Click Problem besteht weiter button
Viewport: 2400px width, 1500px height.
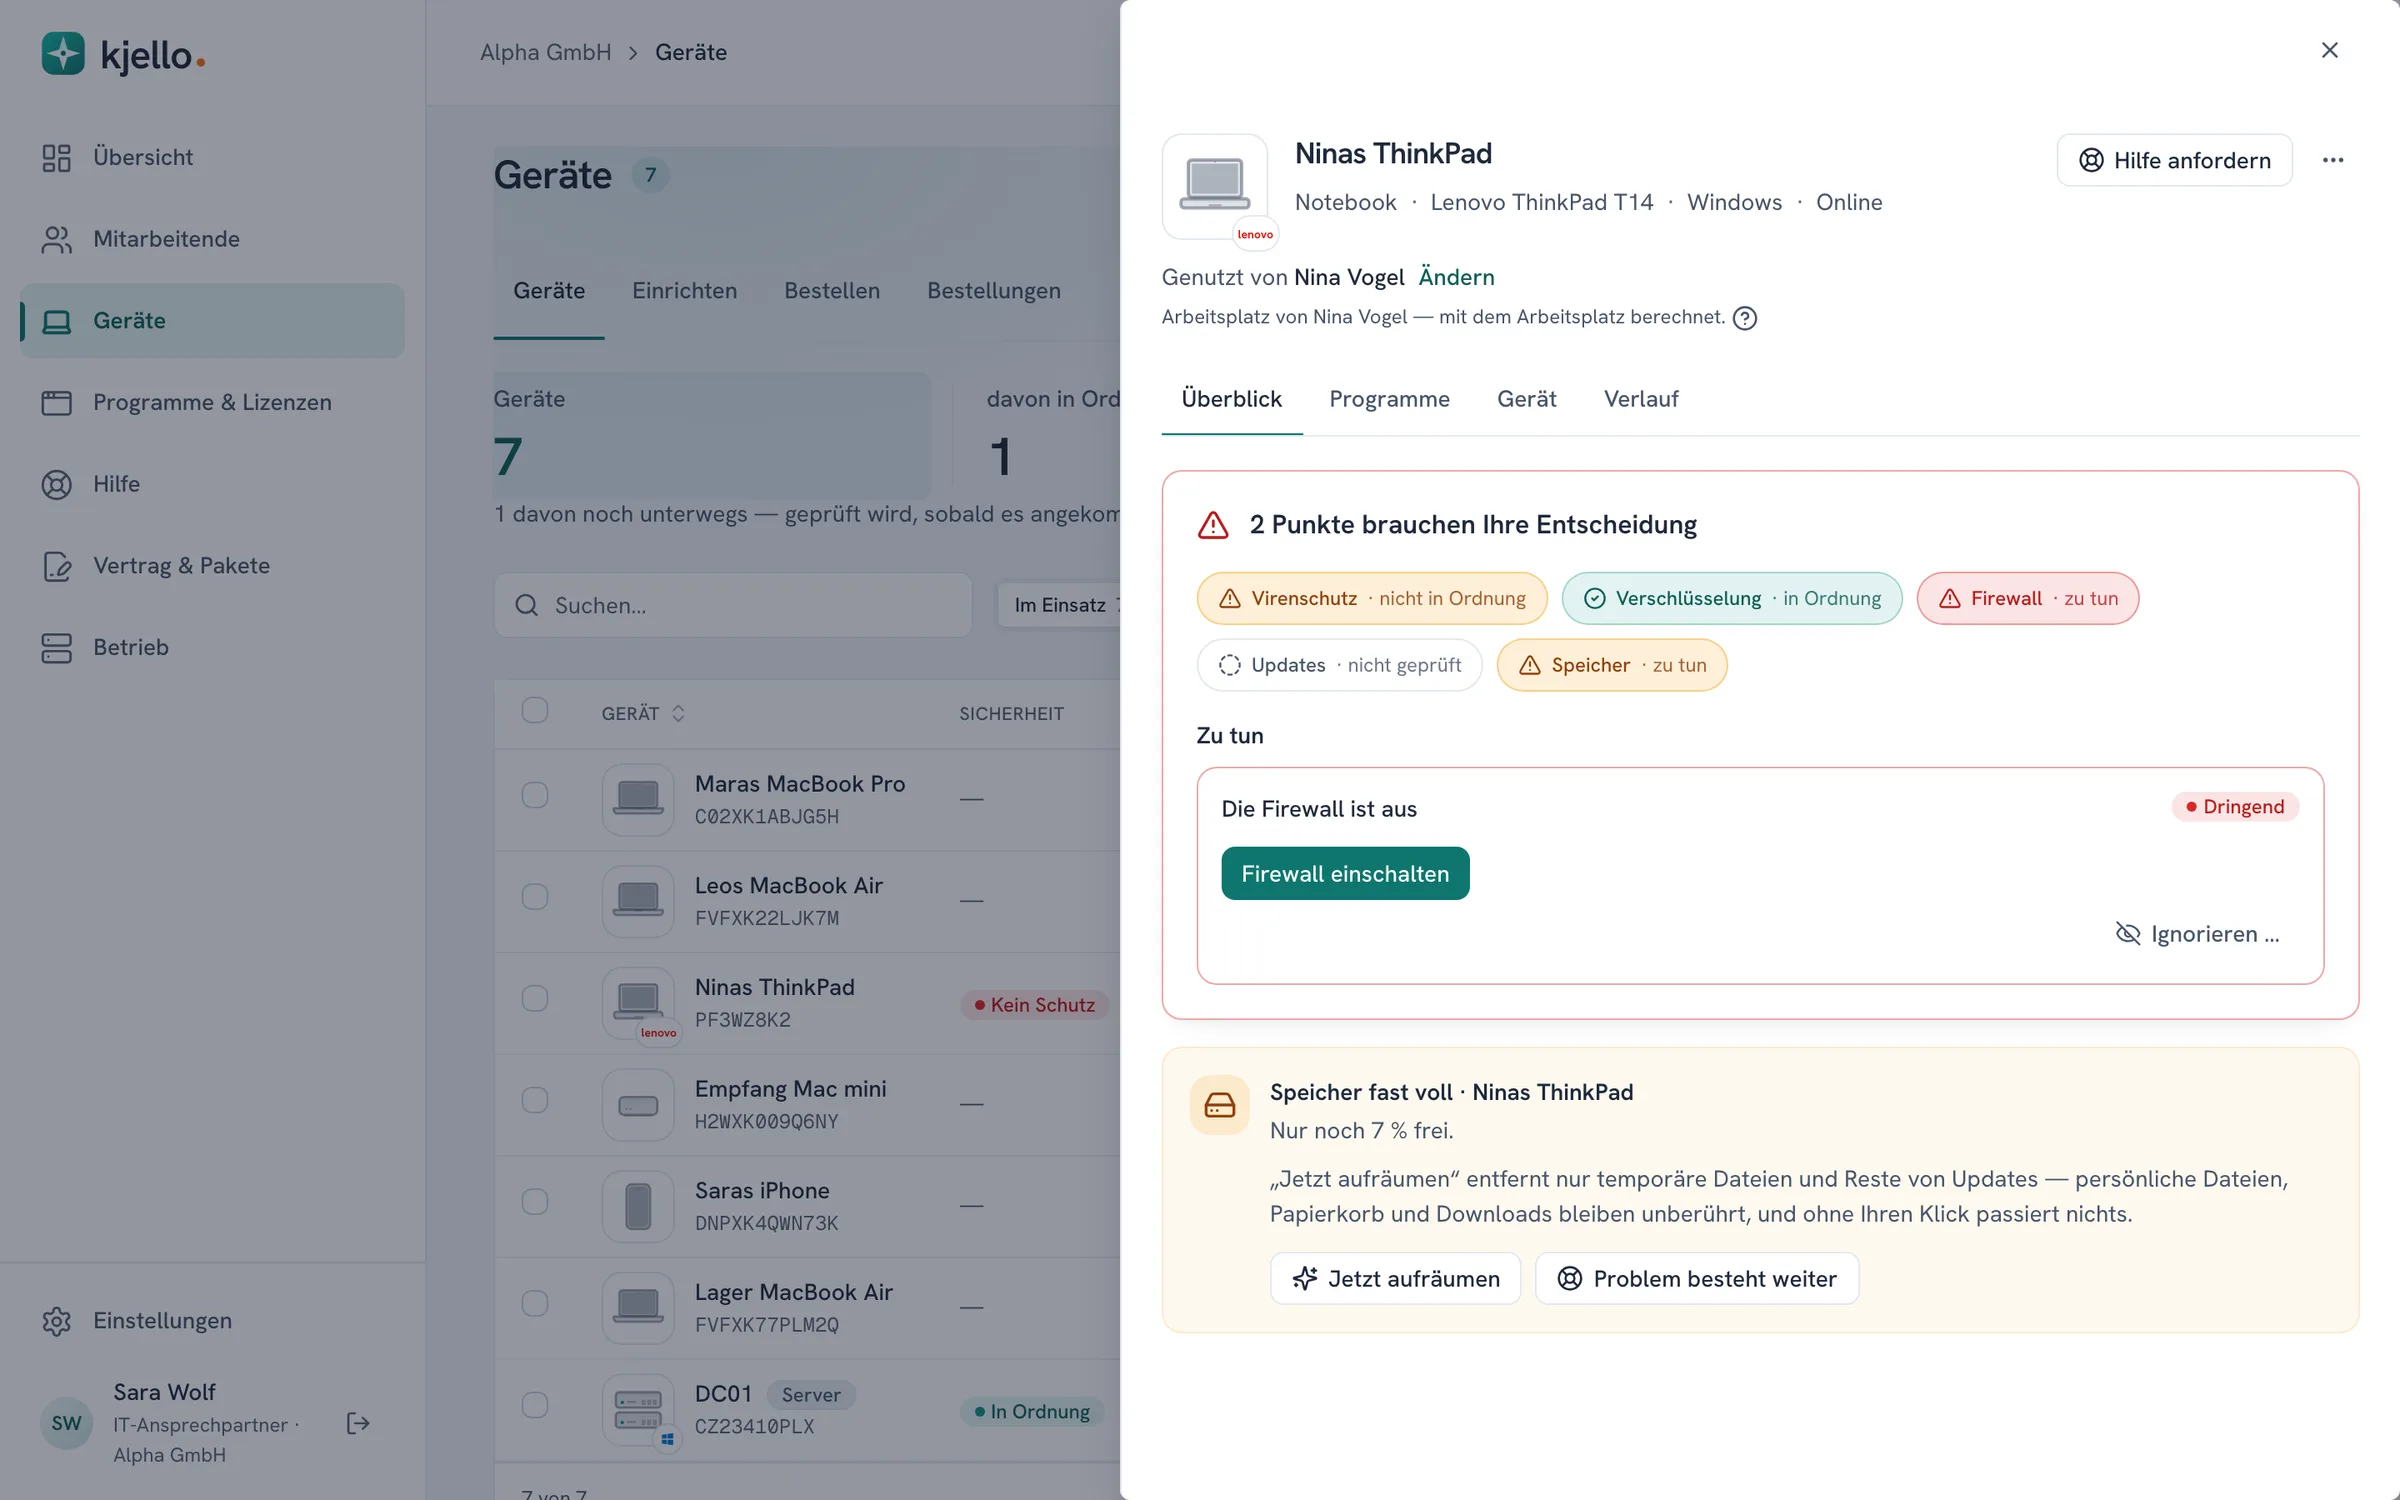[x=1697, y=1279]
